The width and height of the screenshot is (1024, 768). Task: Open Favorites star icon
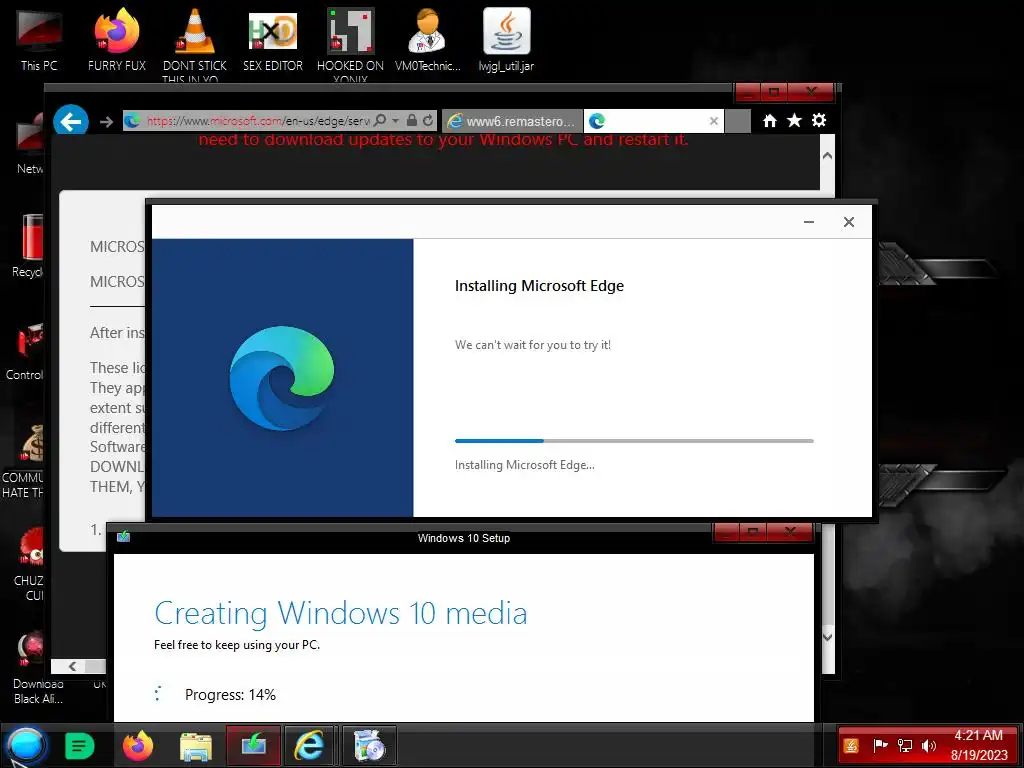tap(794, 120)
